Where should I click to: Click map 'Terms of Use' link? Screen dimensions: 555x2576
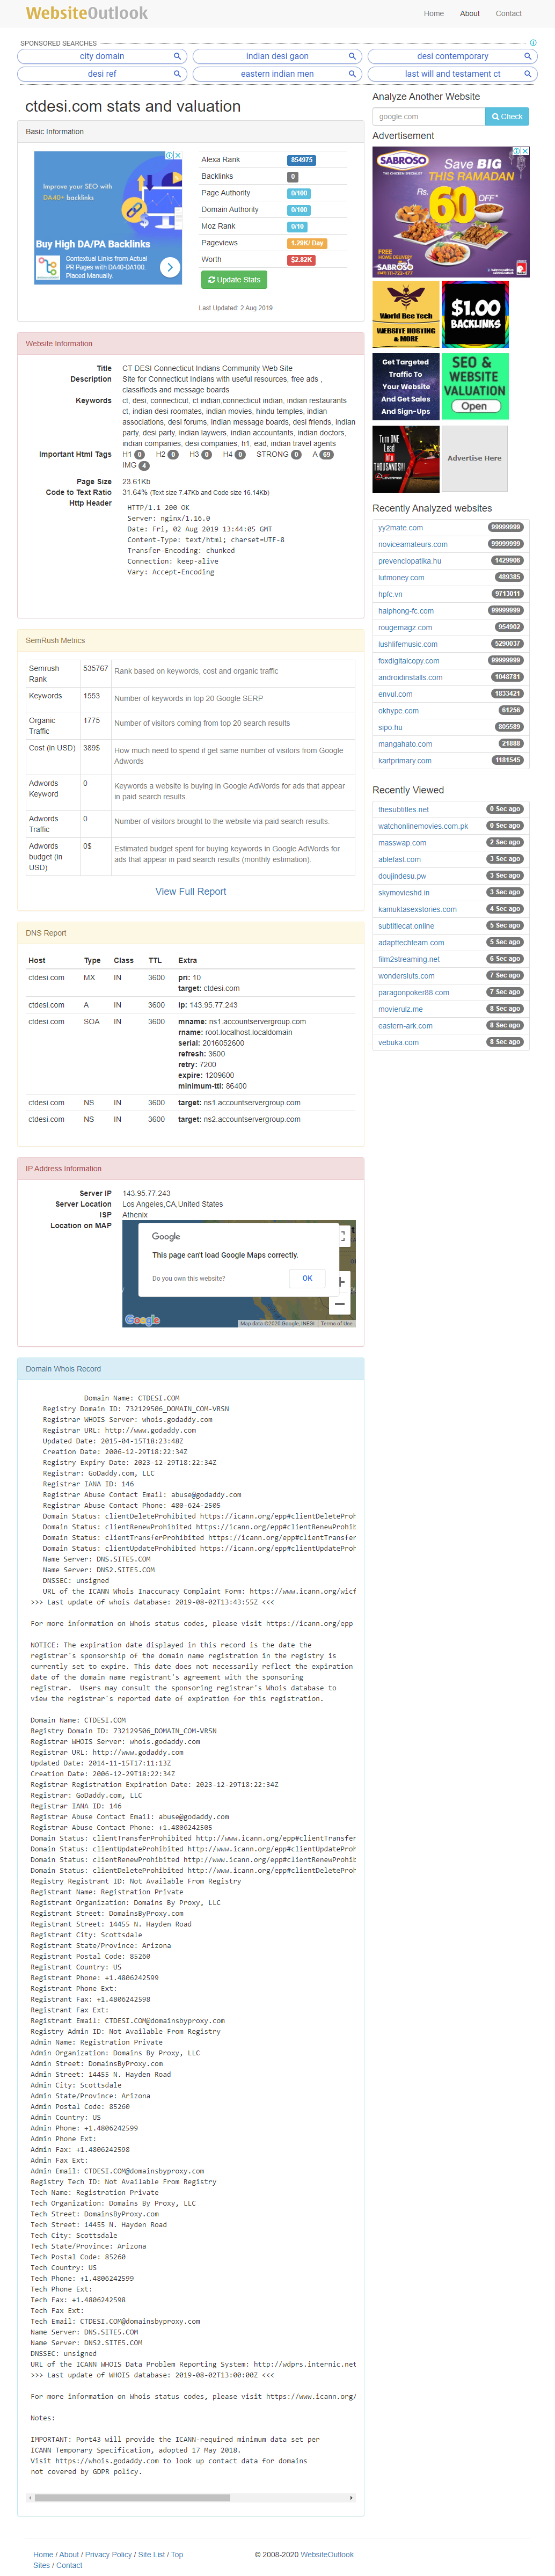coord(336,1324)
